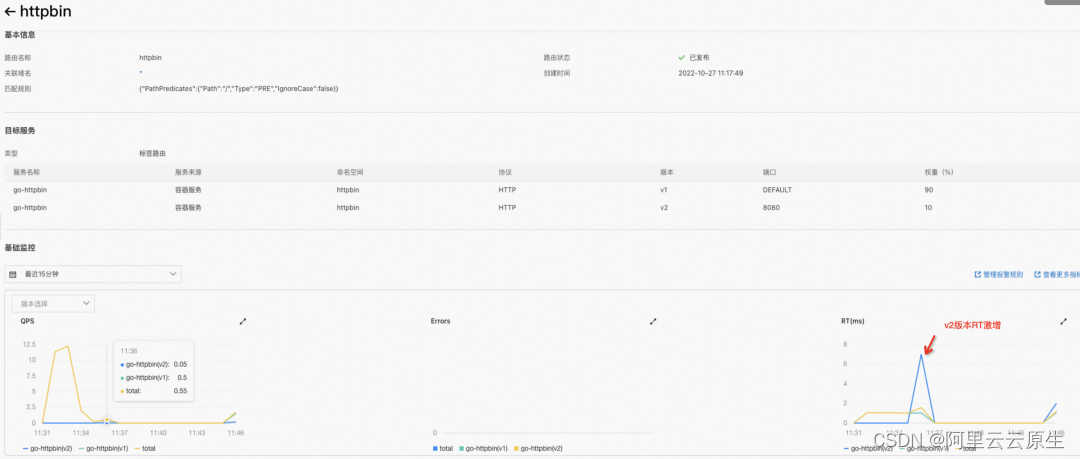Click the httpbin namespace in the v1 row
Viewport: 1080px width, 459px height.
348,190
